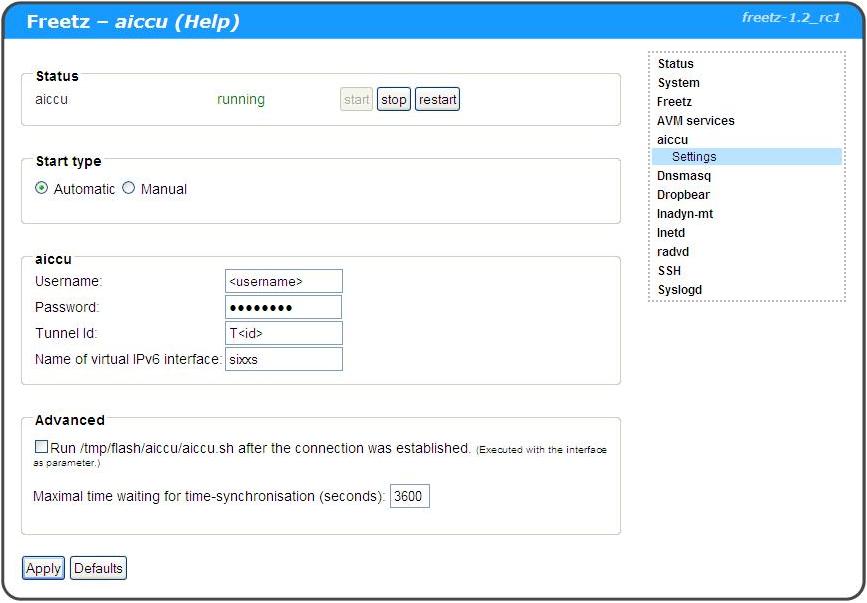Screen dimensions: 867x603
Task: Enable running aiccu.sh after connection checkbox
Action: 41,447
